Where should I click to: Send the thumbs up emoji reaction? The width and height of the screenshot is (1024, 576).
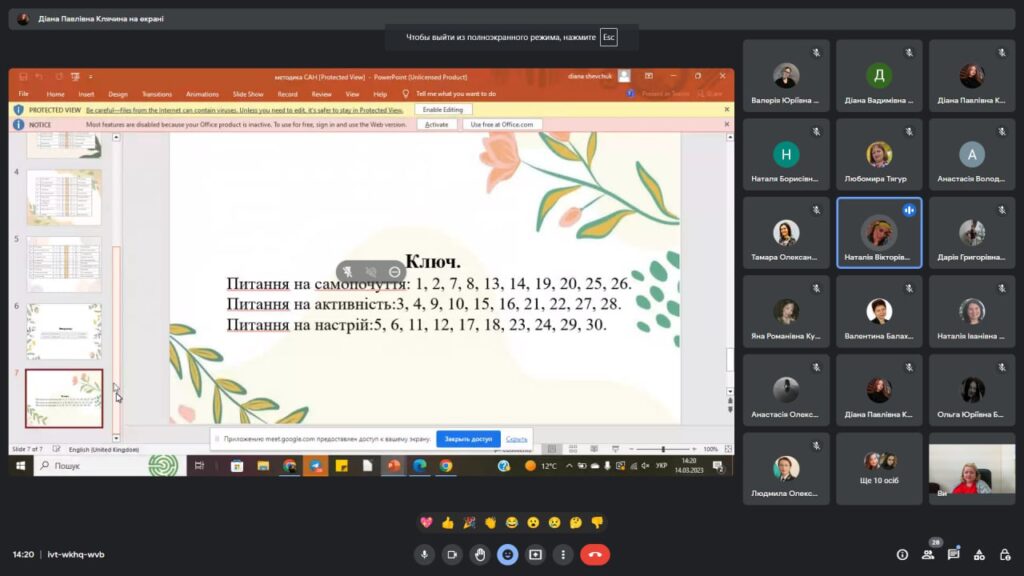pyautogui.click(x=447, y=522)
